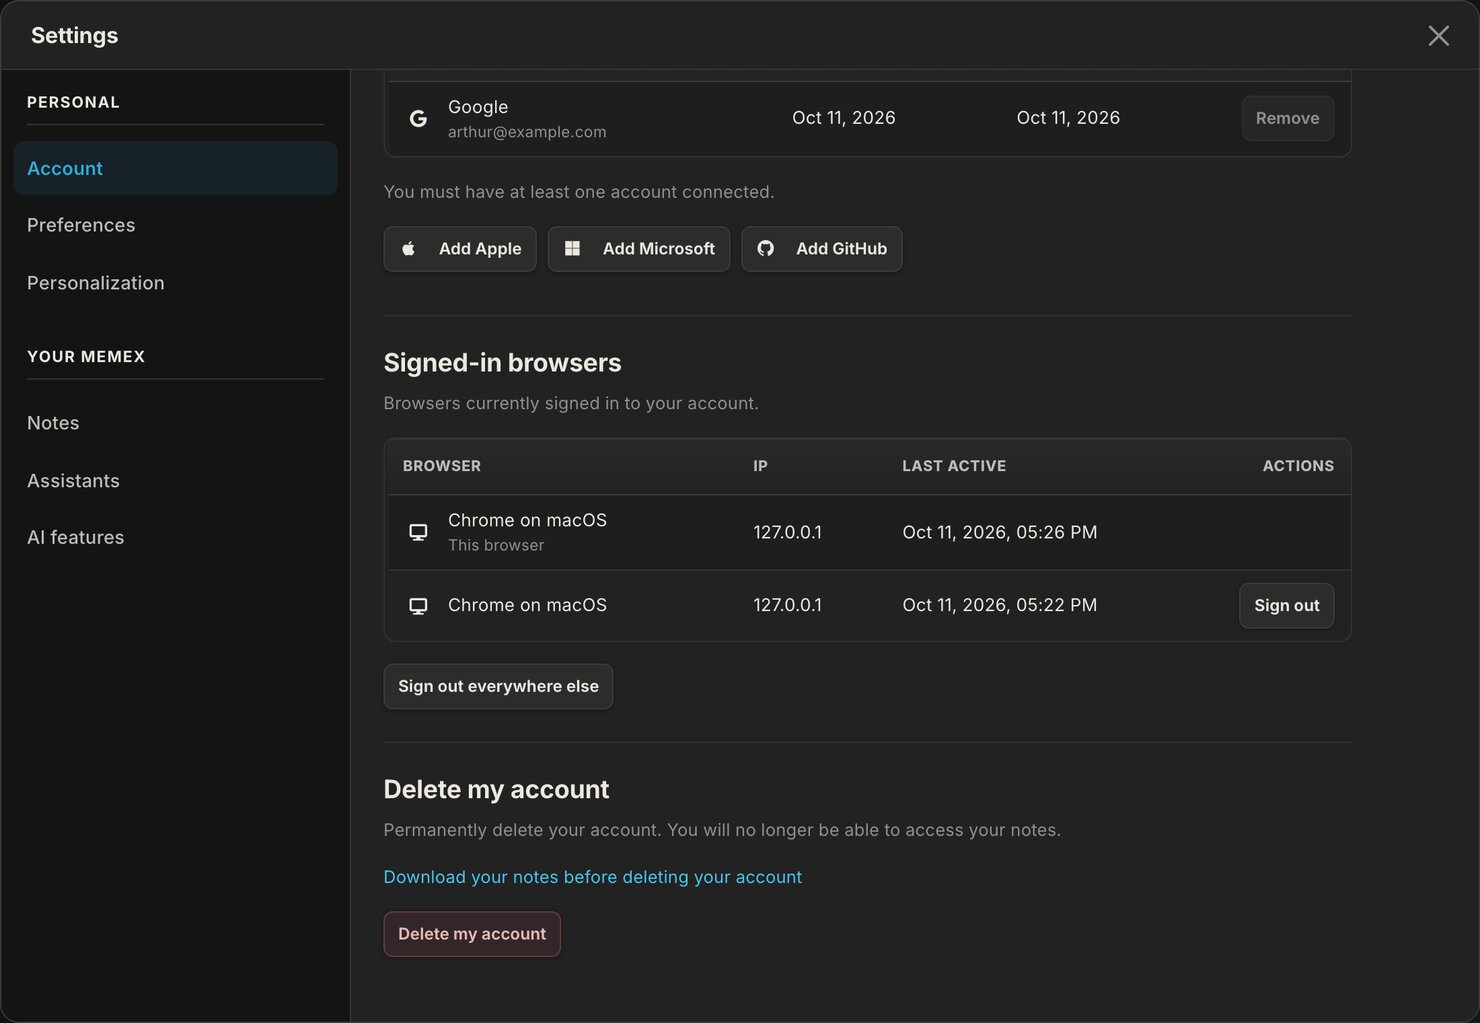
Task: Click the IP address in the 05:26 PM row
Action: coord(787,532)
